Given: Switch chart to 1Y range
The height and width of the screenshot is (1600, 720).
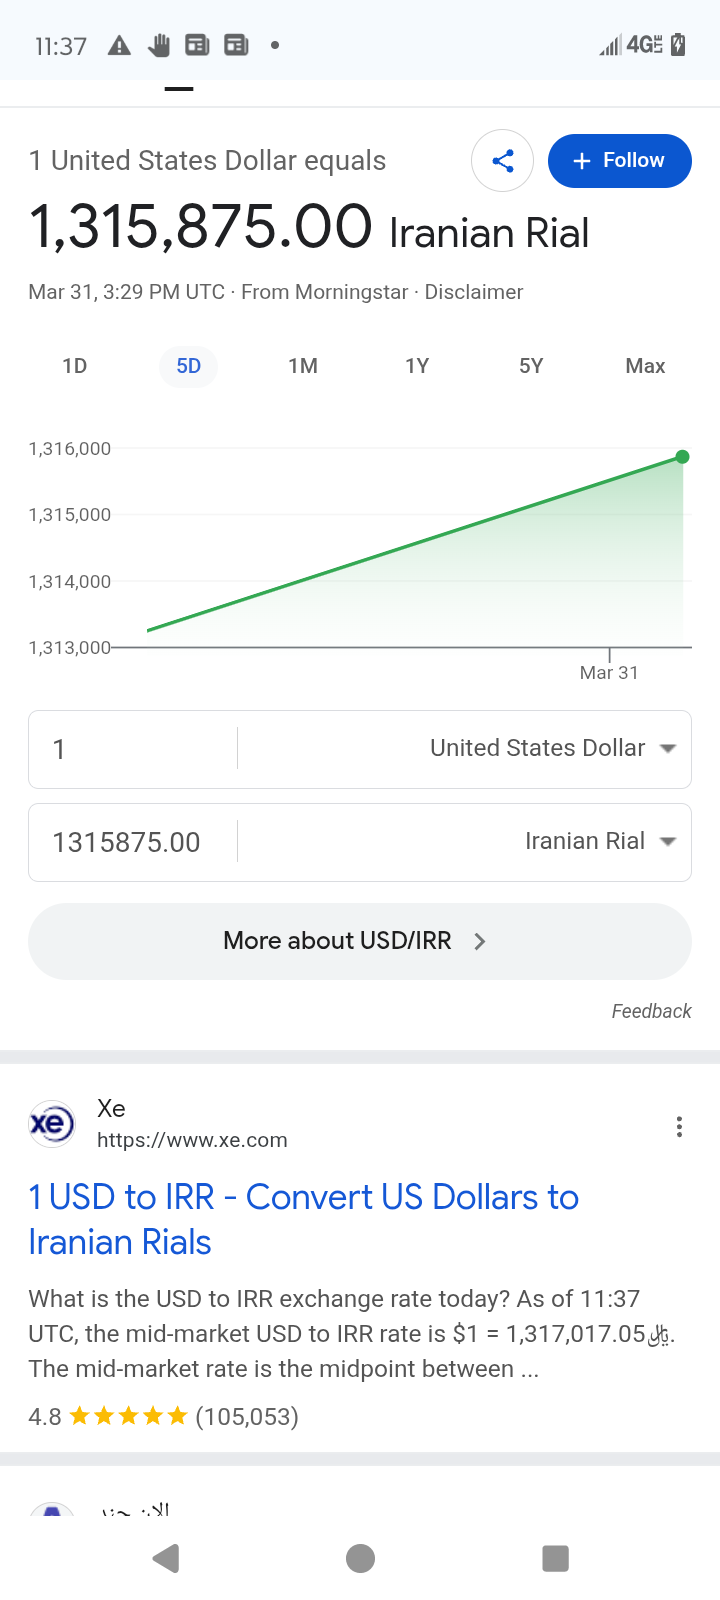Looking at the screenshot, I should coord(417,366).
